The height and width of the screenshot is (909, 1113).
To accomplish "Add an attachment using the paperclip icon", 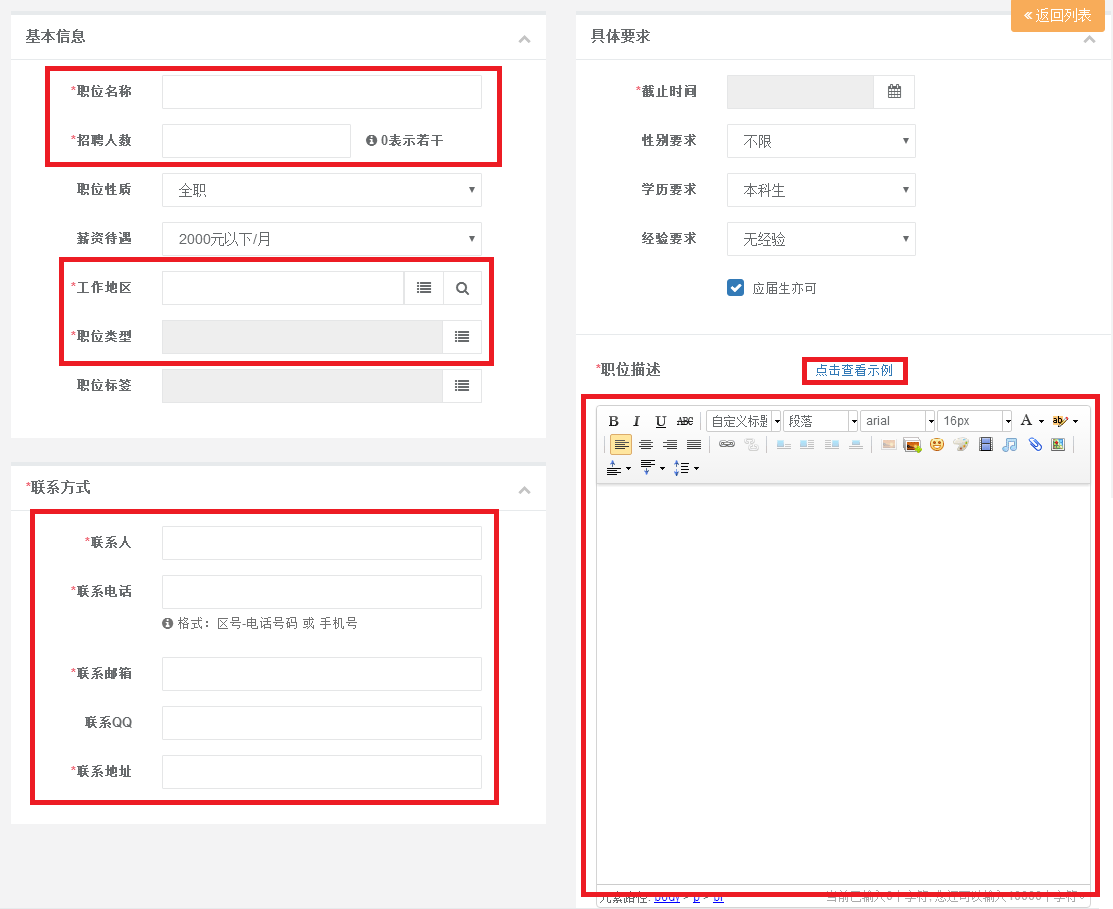I will pos(1035,445).
